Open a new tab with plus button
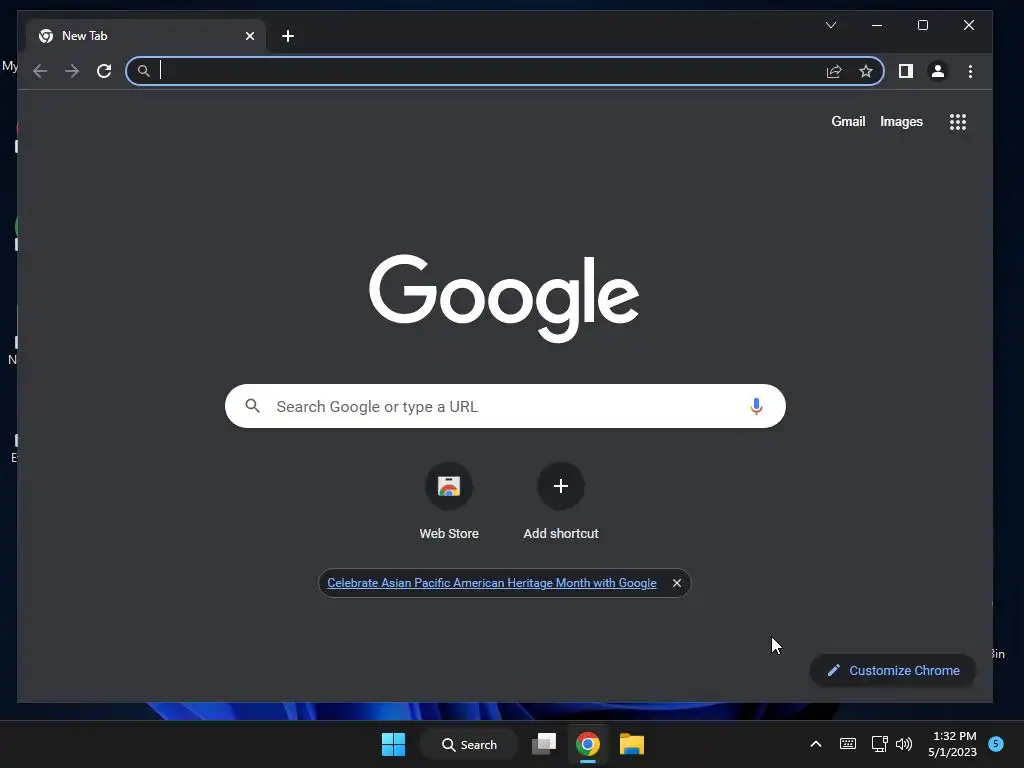The height and width of the screenshot is (768, 1024). coord(288,36)
